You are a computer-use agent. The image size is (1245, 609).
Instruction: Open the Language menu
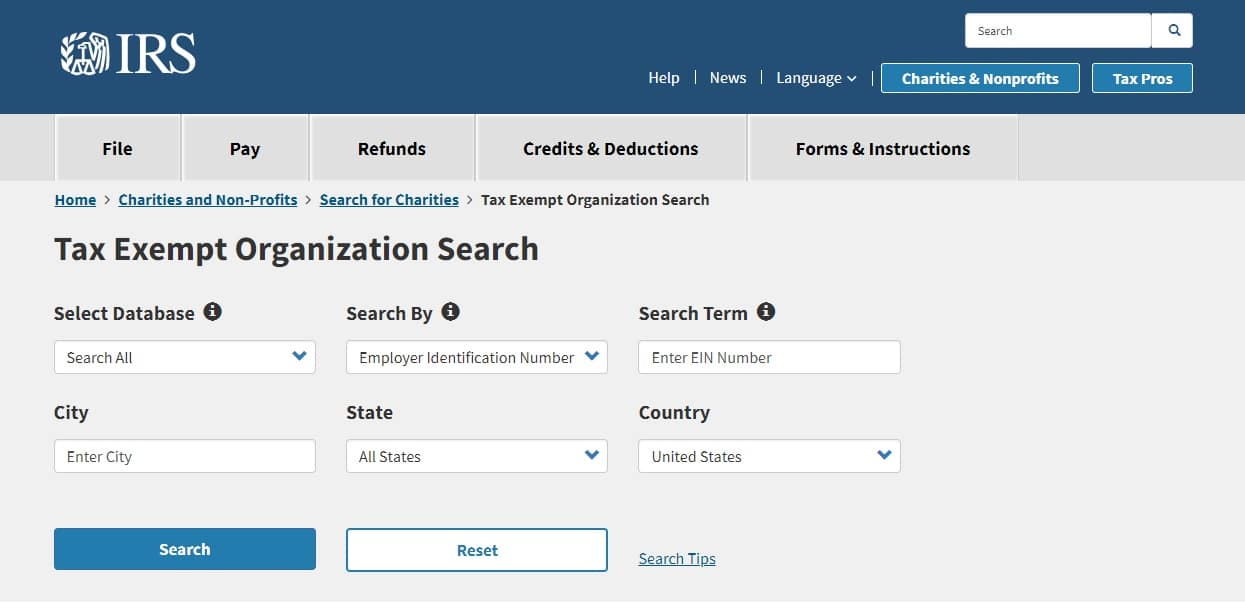point(816,78)
